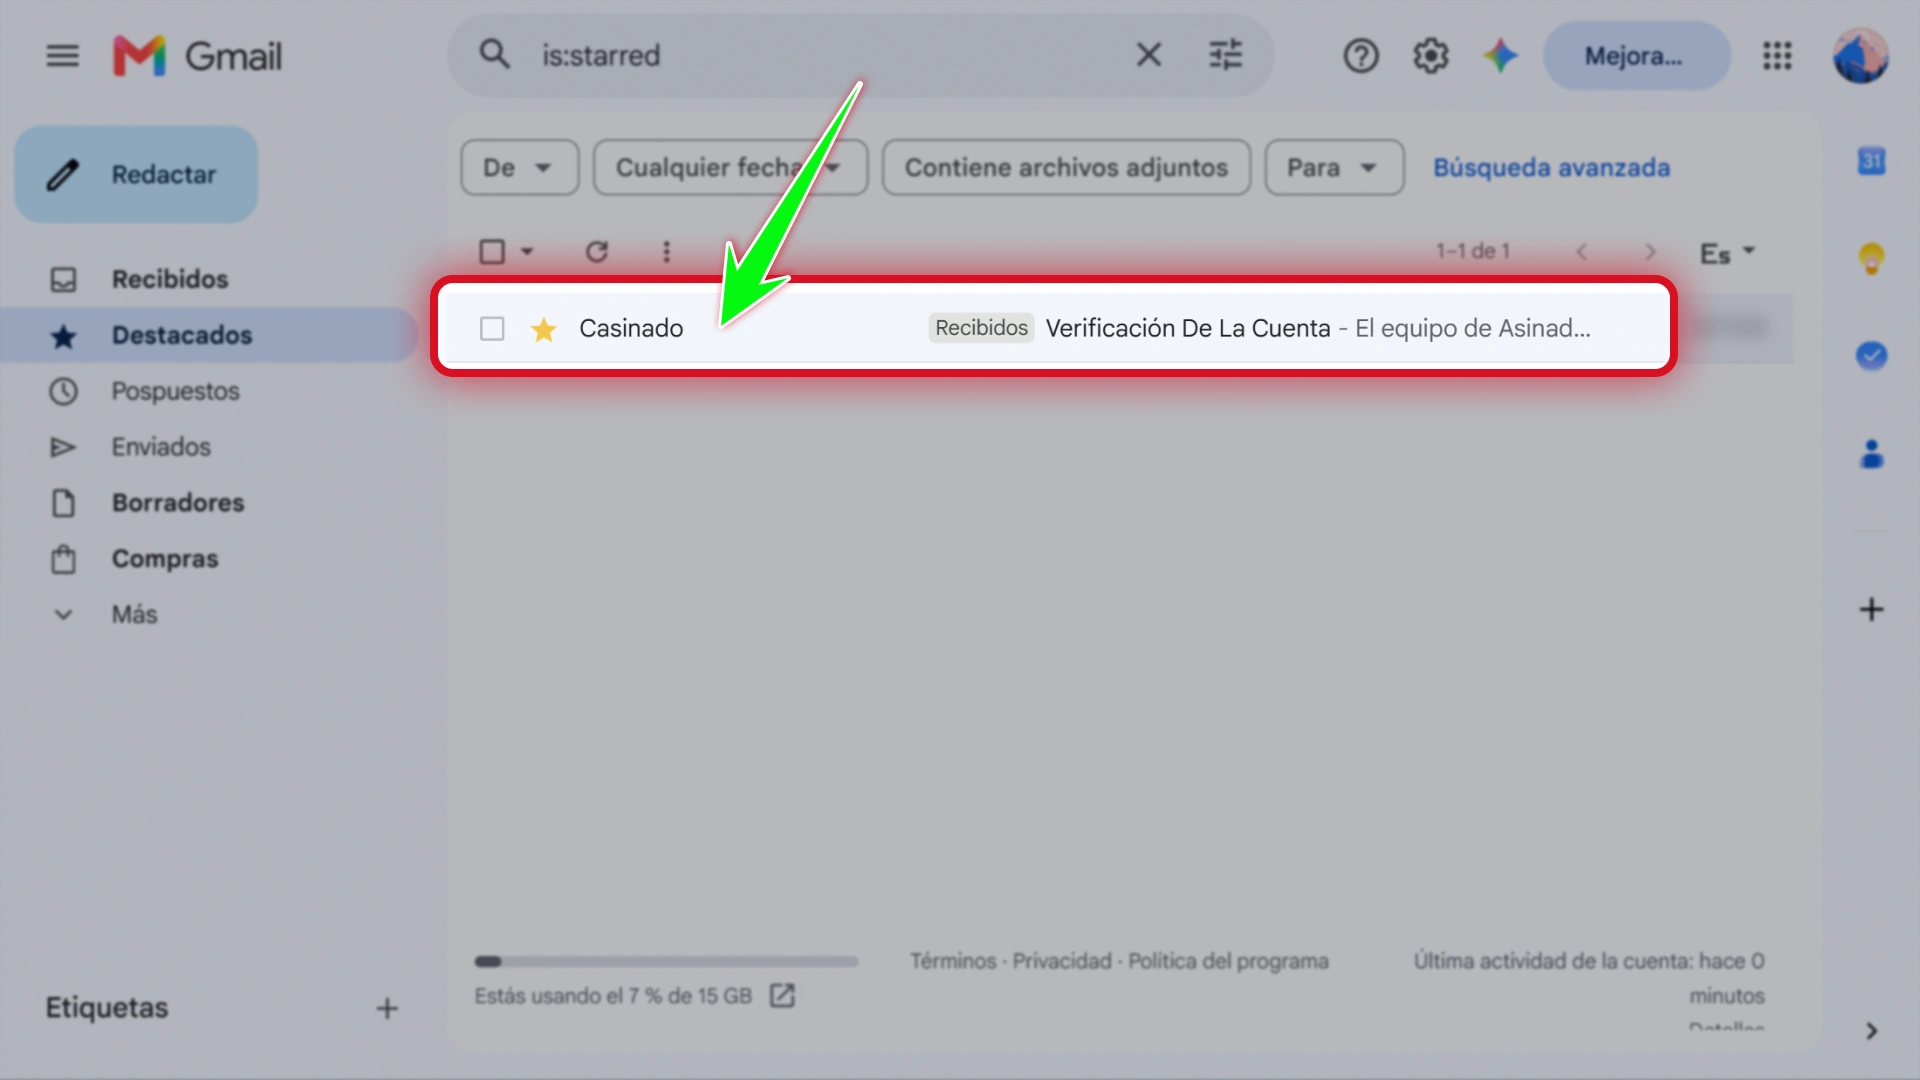Open search options slider icon
Image resolution: width=1920 pixels, height=1080 pixels.
1225,54
